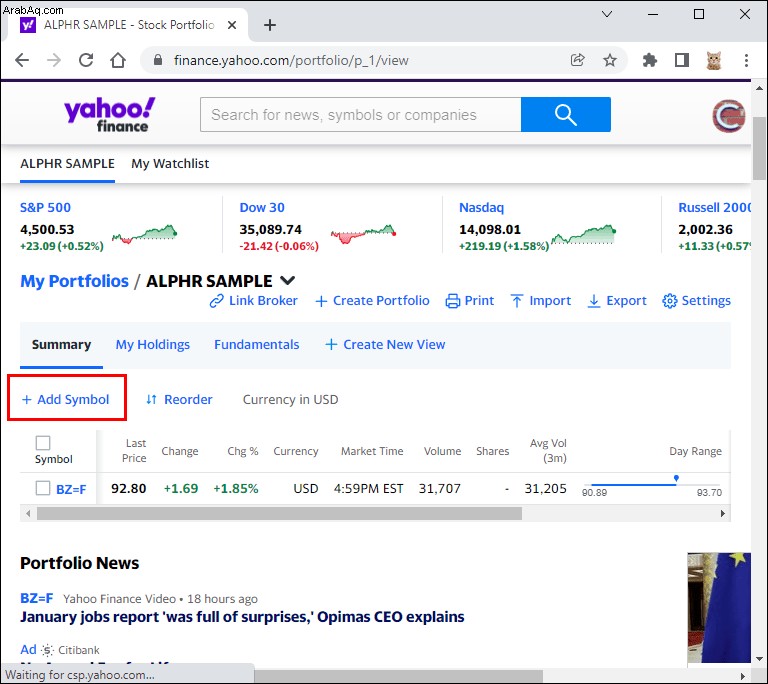The height and width of the screenshot is (684, 768).
Task: Open the S&P 500 index link
Action: pos(46,208)
